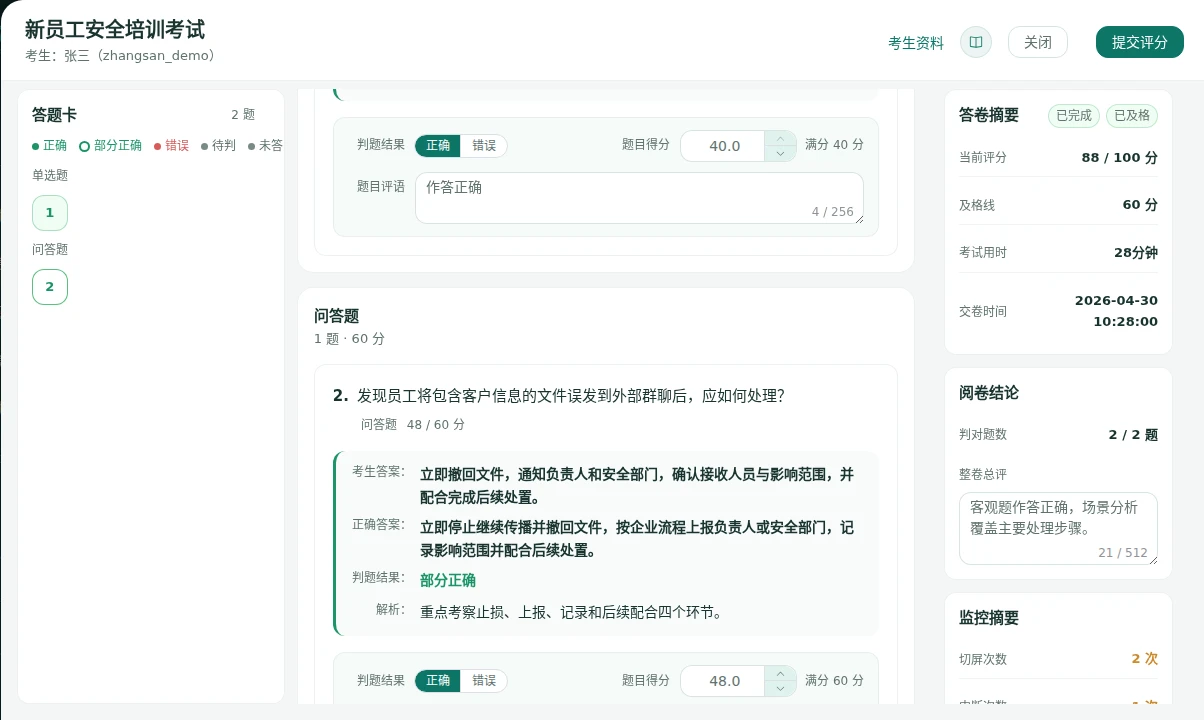1204x720 pixels.
Task: Click the 解析 explanation text
Action: click(571, 613)
